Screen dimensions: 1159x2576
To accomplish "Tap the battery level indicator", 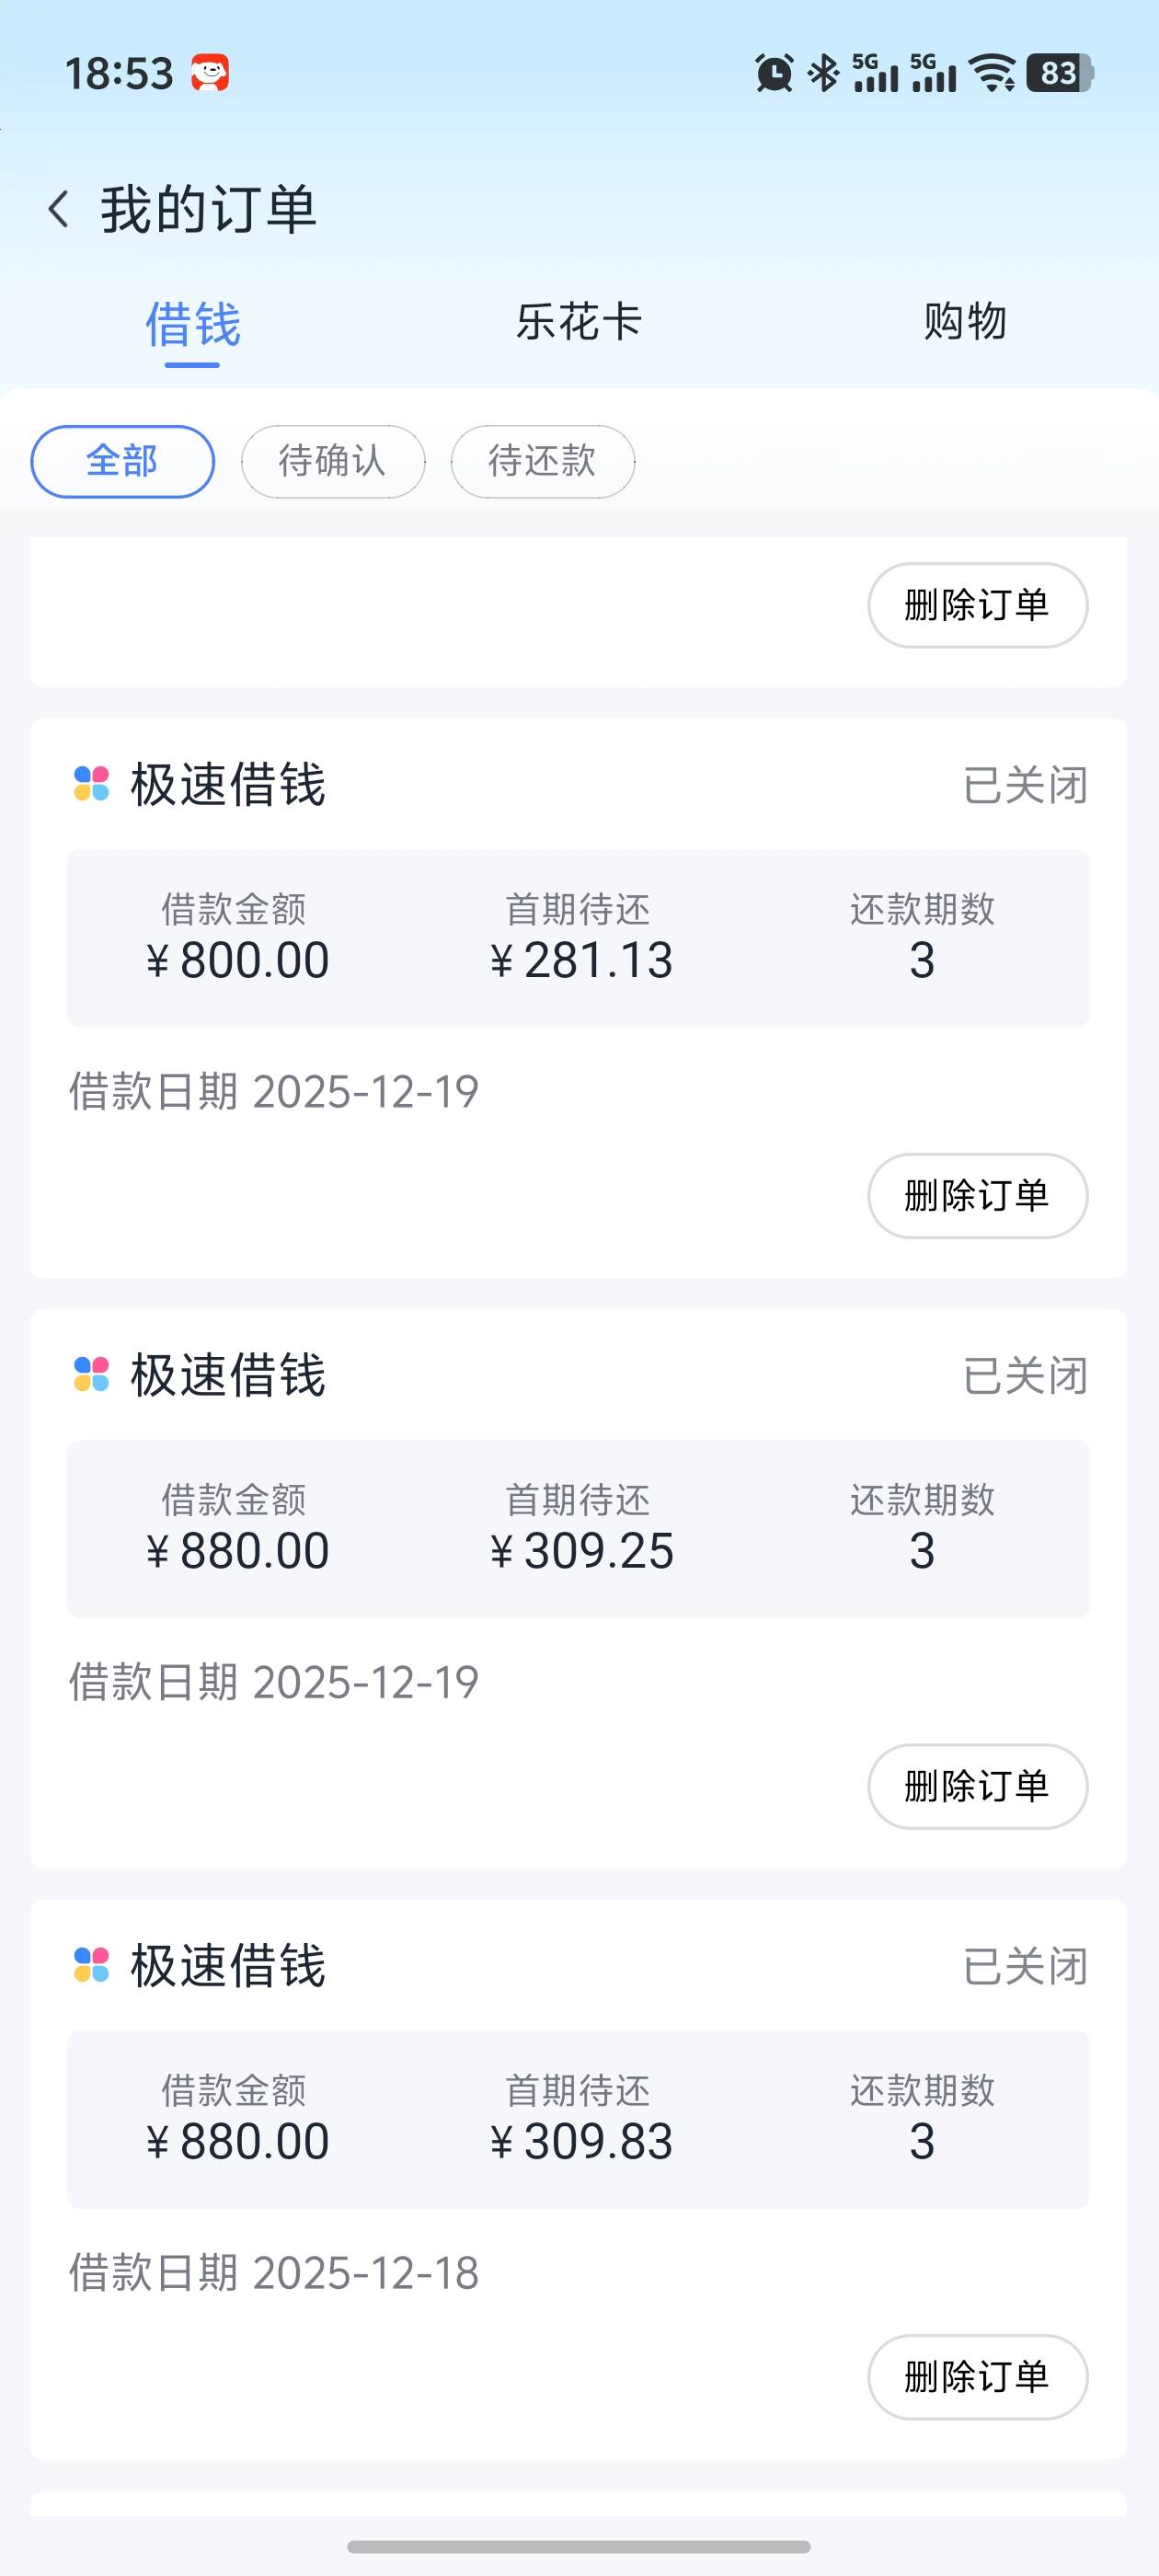I will (1059, 73).
